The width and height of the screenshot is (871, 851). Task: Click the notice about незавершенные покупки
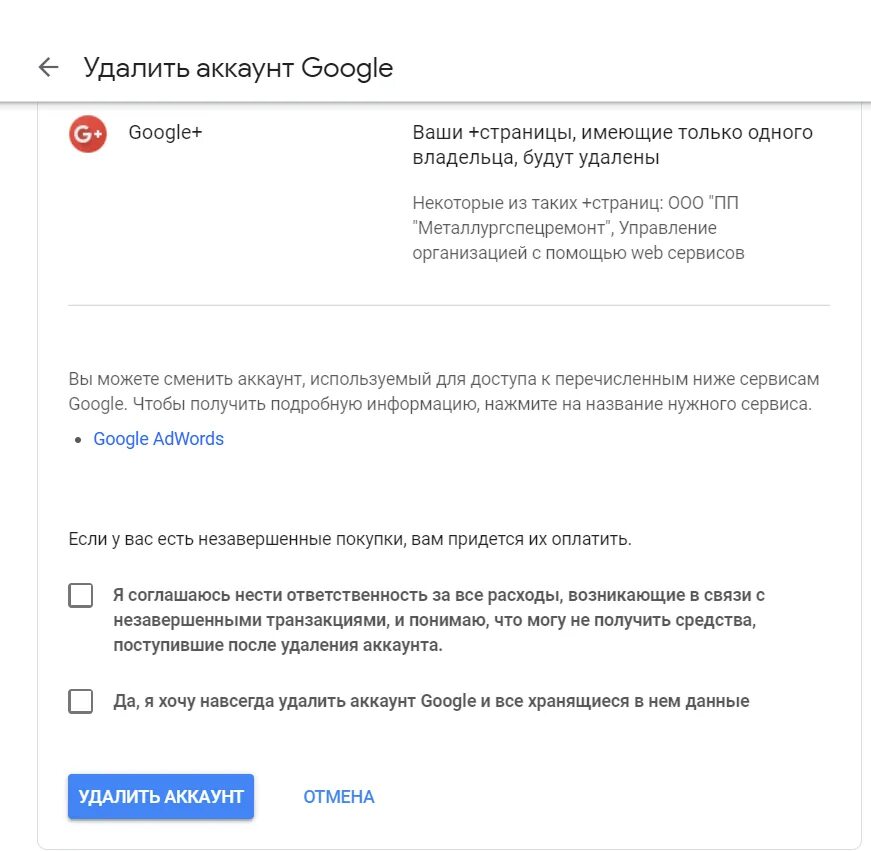pyautogui.click(x=350, y=539)
